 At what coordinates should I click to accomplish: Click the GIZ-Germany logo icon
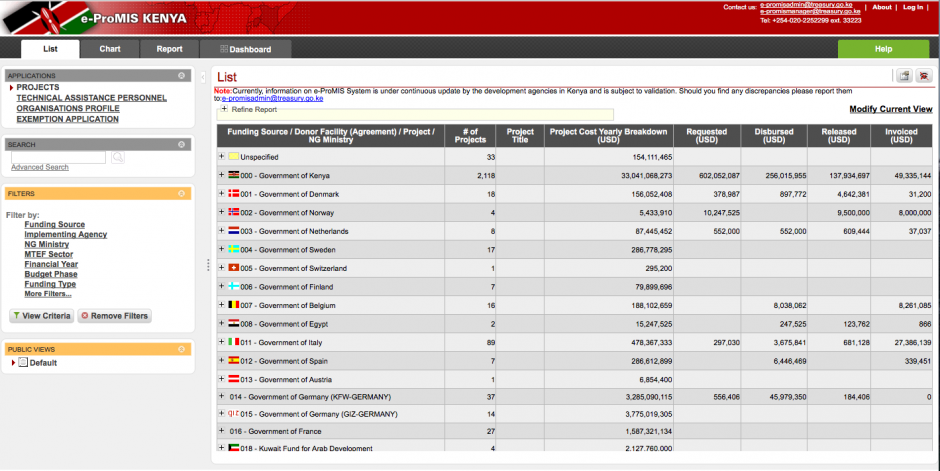[x=234, y=413]
